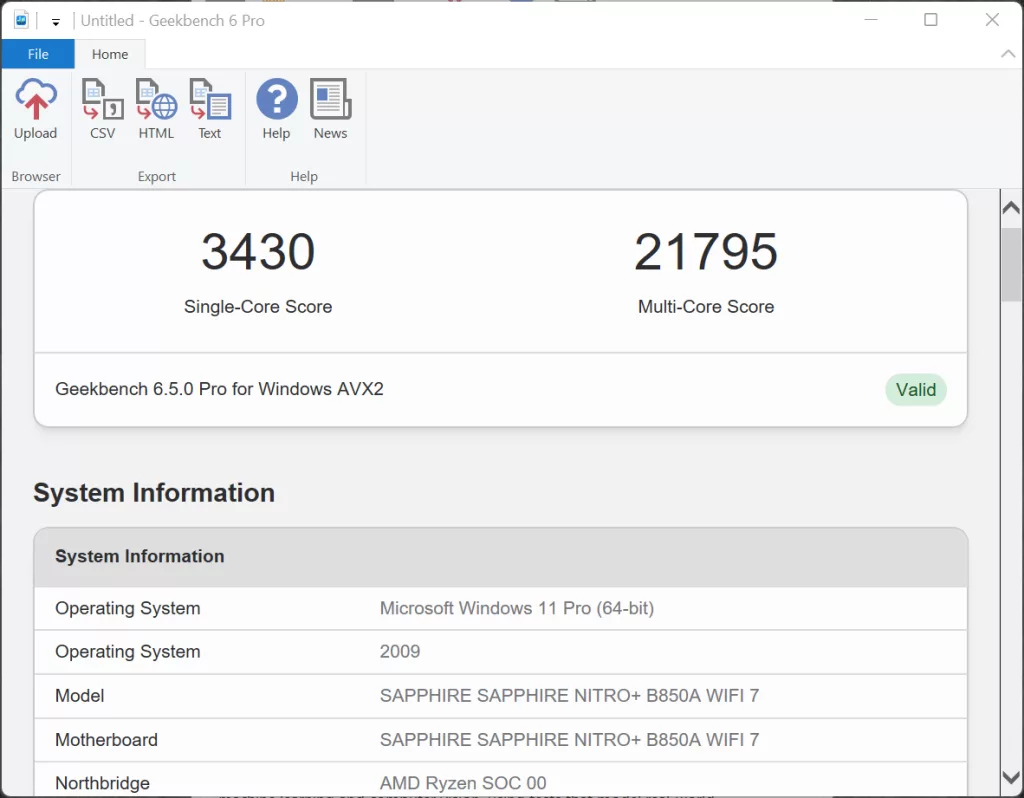Open the quick access toolbar dropdown arrow
This screenshot has width=1024, height=798.
click(x=56, y=22)
